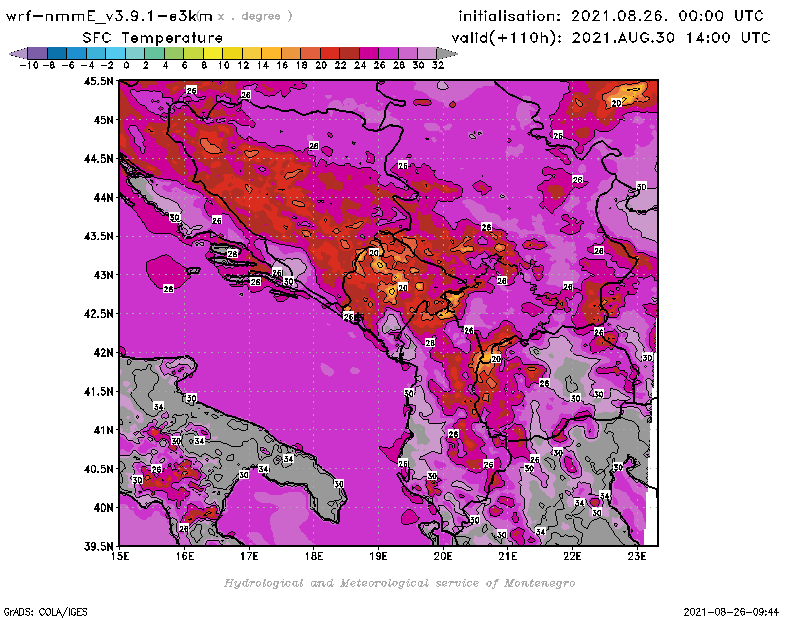Click the 44N latitude label
The height and width of the screenshot is (618, 800).
[x=103, y=197]
